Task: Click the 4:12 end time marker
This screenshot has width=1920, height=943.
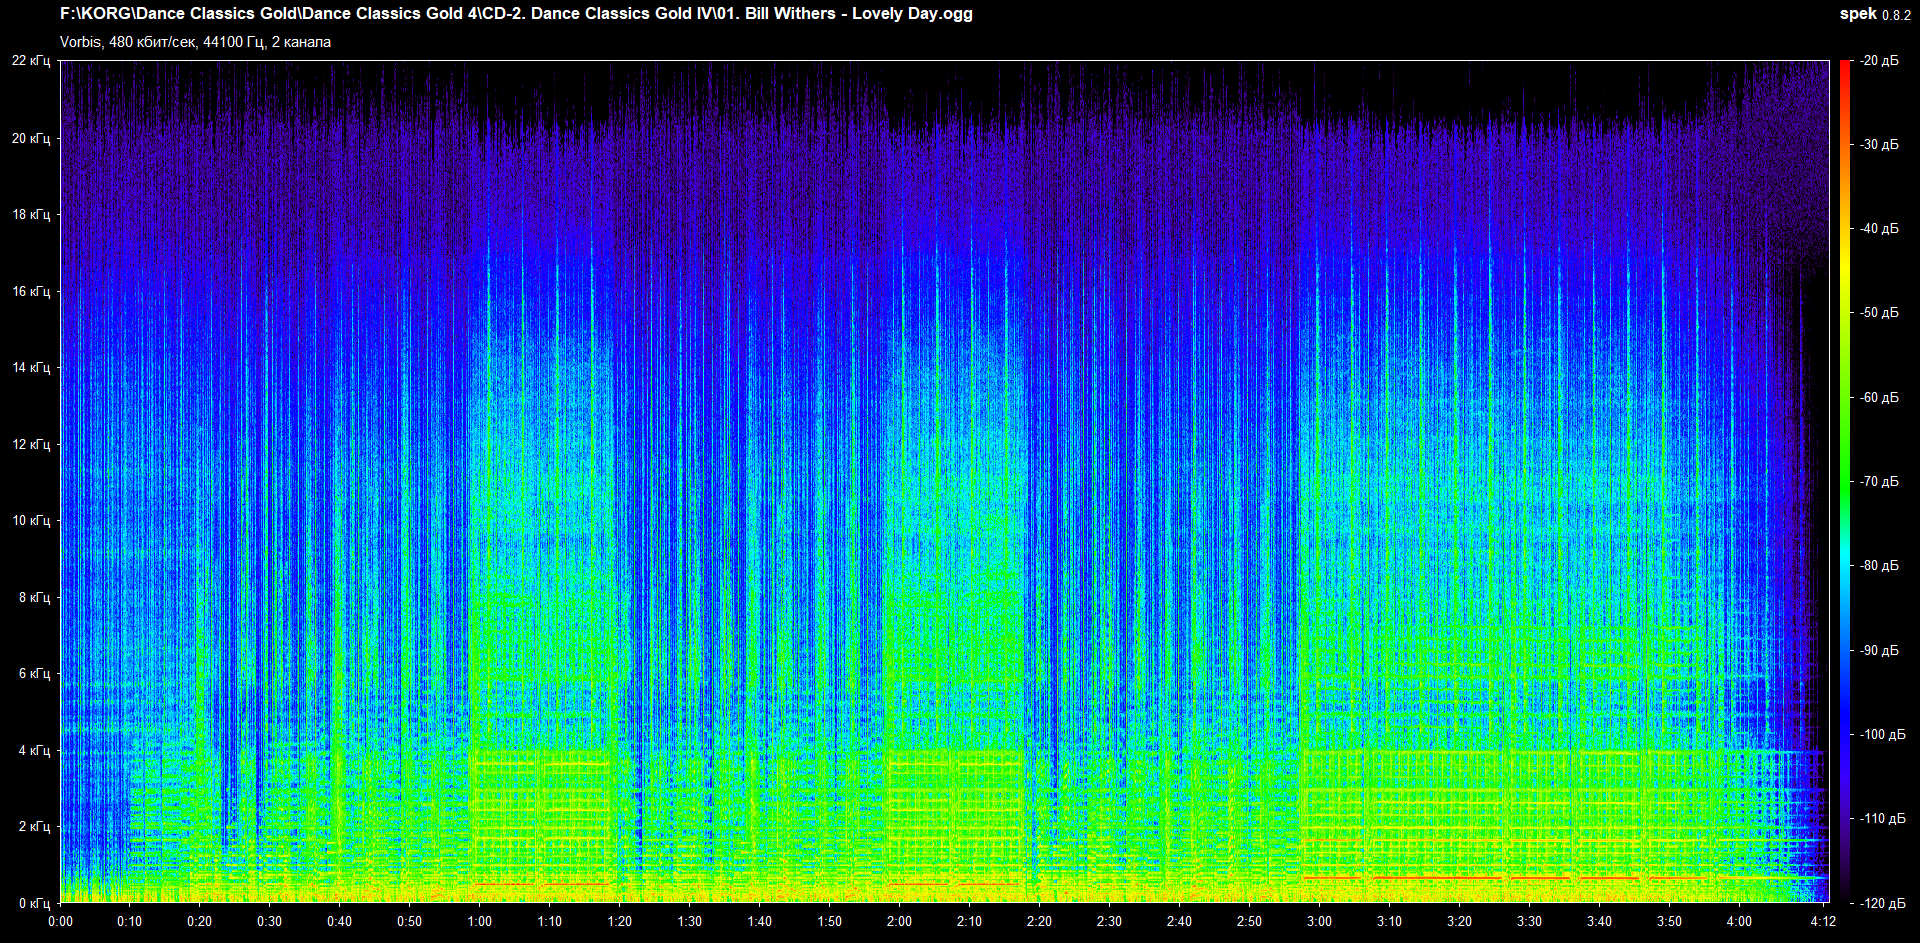Action: (x=1823, y=921)
